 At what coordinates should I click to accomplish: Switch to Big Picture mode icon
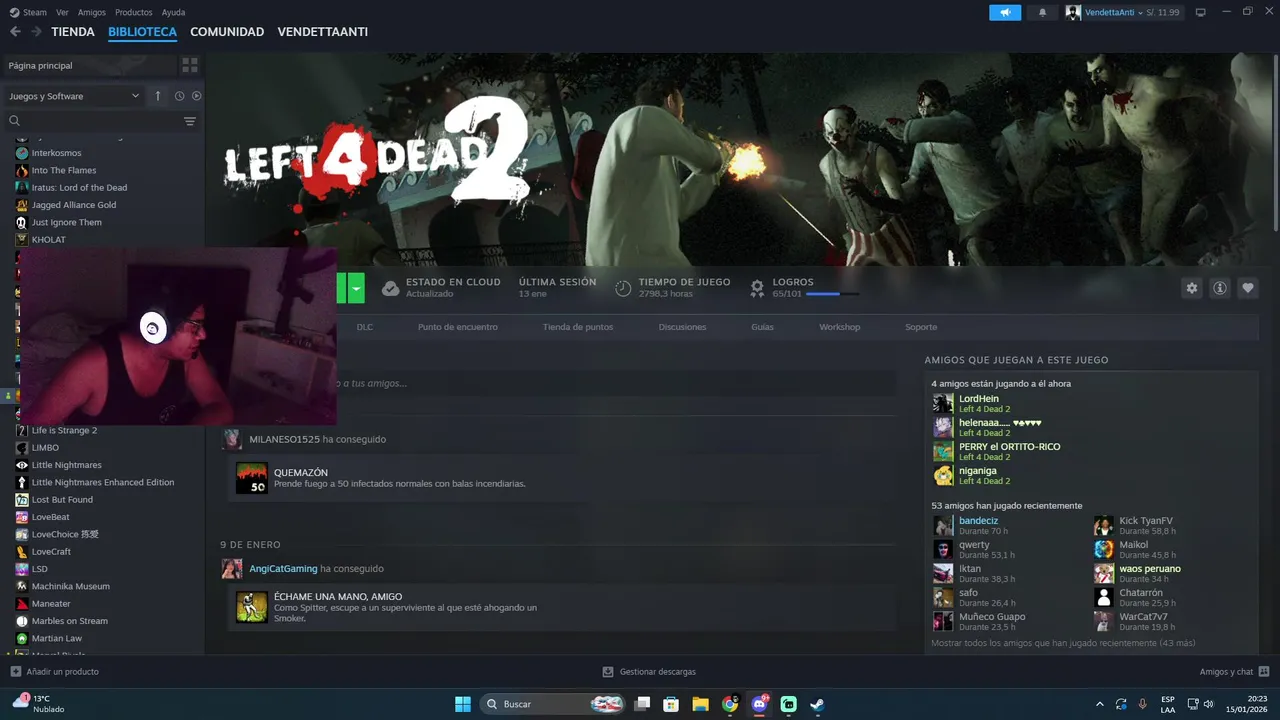1201,12
